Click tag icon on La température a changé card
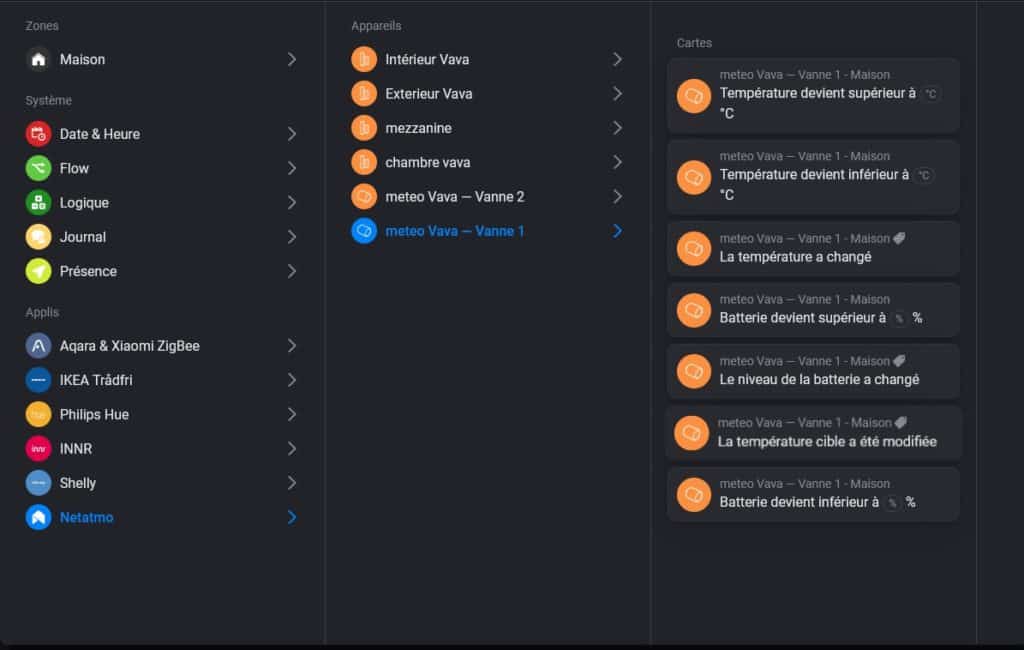 899,238
